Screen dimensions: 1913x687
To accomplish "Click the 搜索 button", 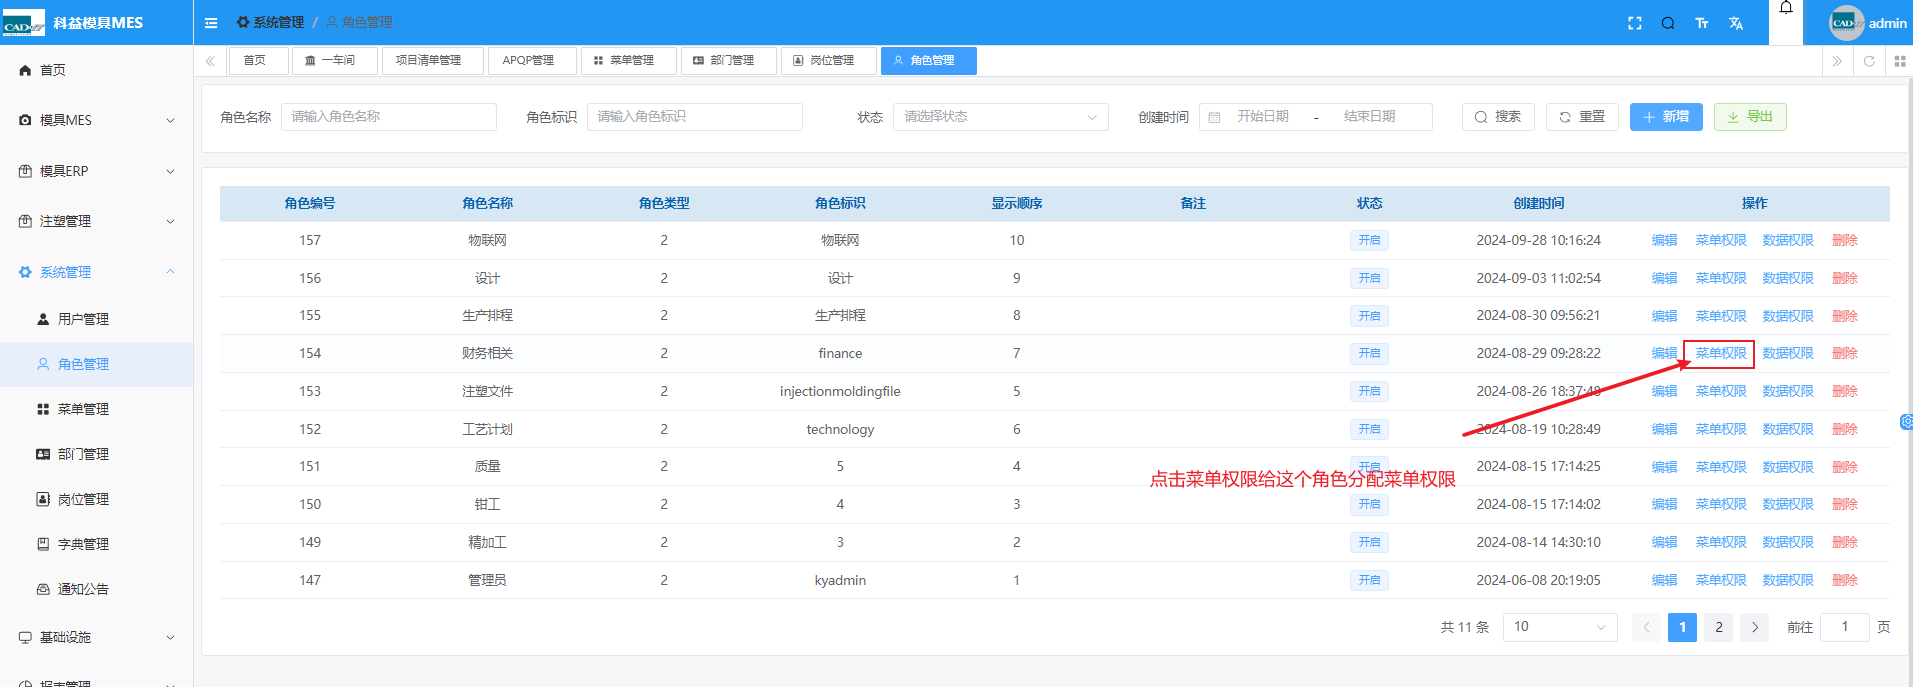I will (1498, 117).
